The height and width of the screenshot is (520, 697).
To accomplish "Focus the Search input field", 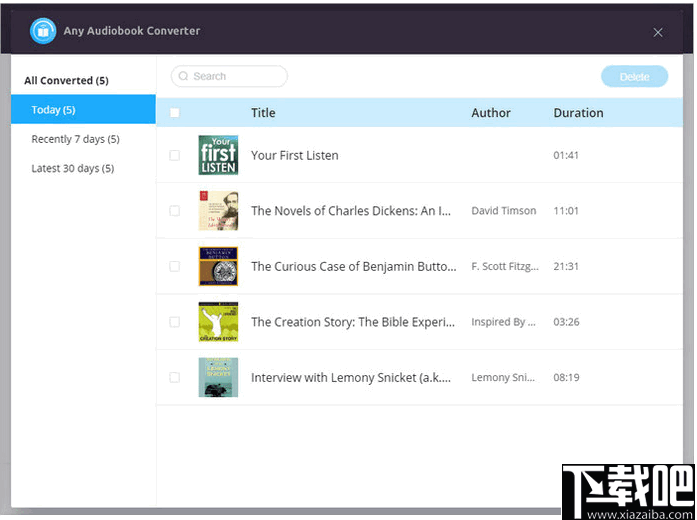I will pyautogui.click(x=229, y=76).
